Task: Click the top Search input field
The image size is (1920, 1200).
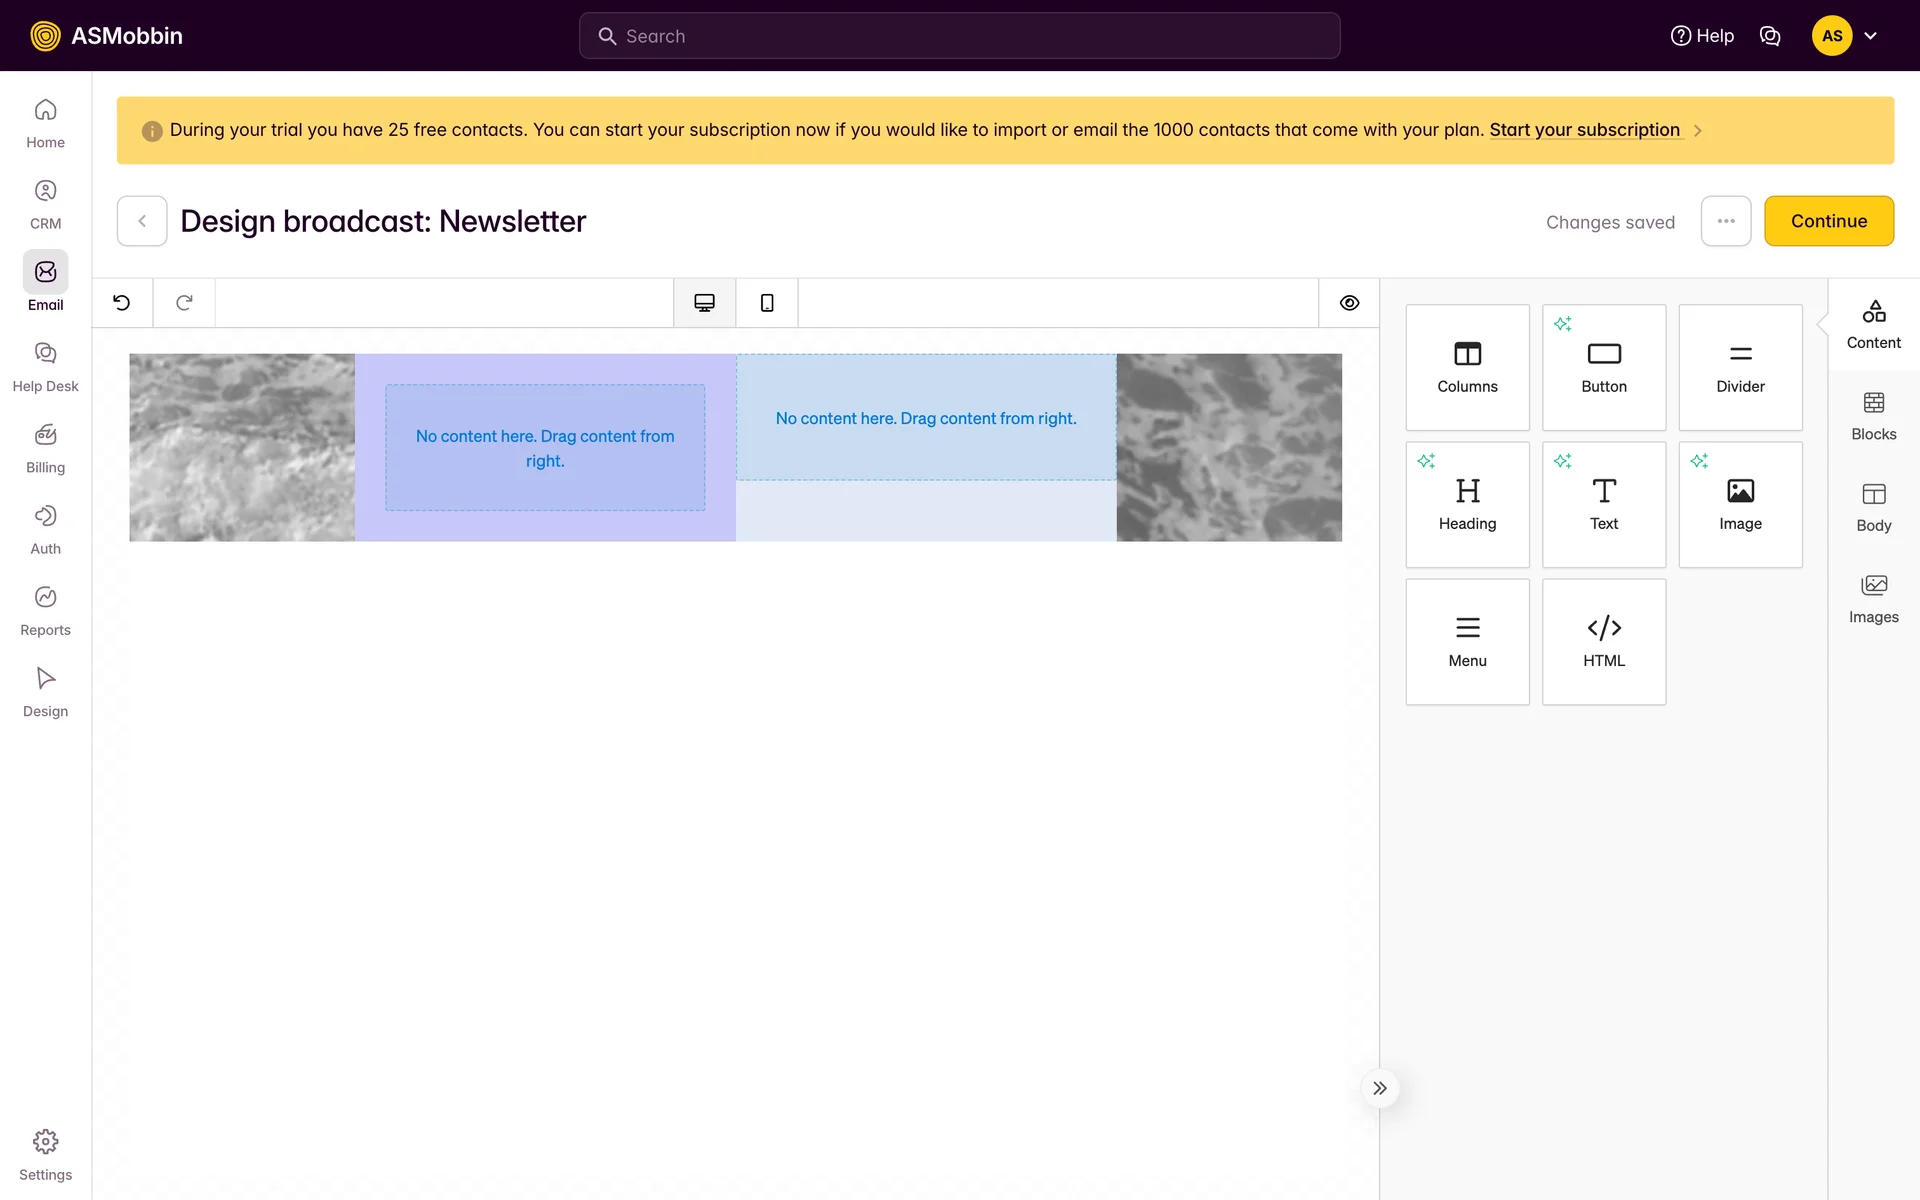Action: pos(959,36)
